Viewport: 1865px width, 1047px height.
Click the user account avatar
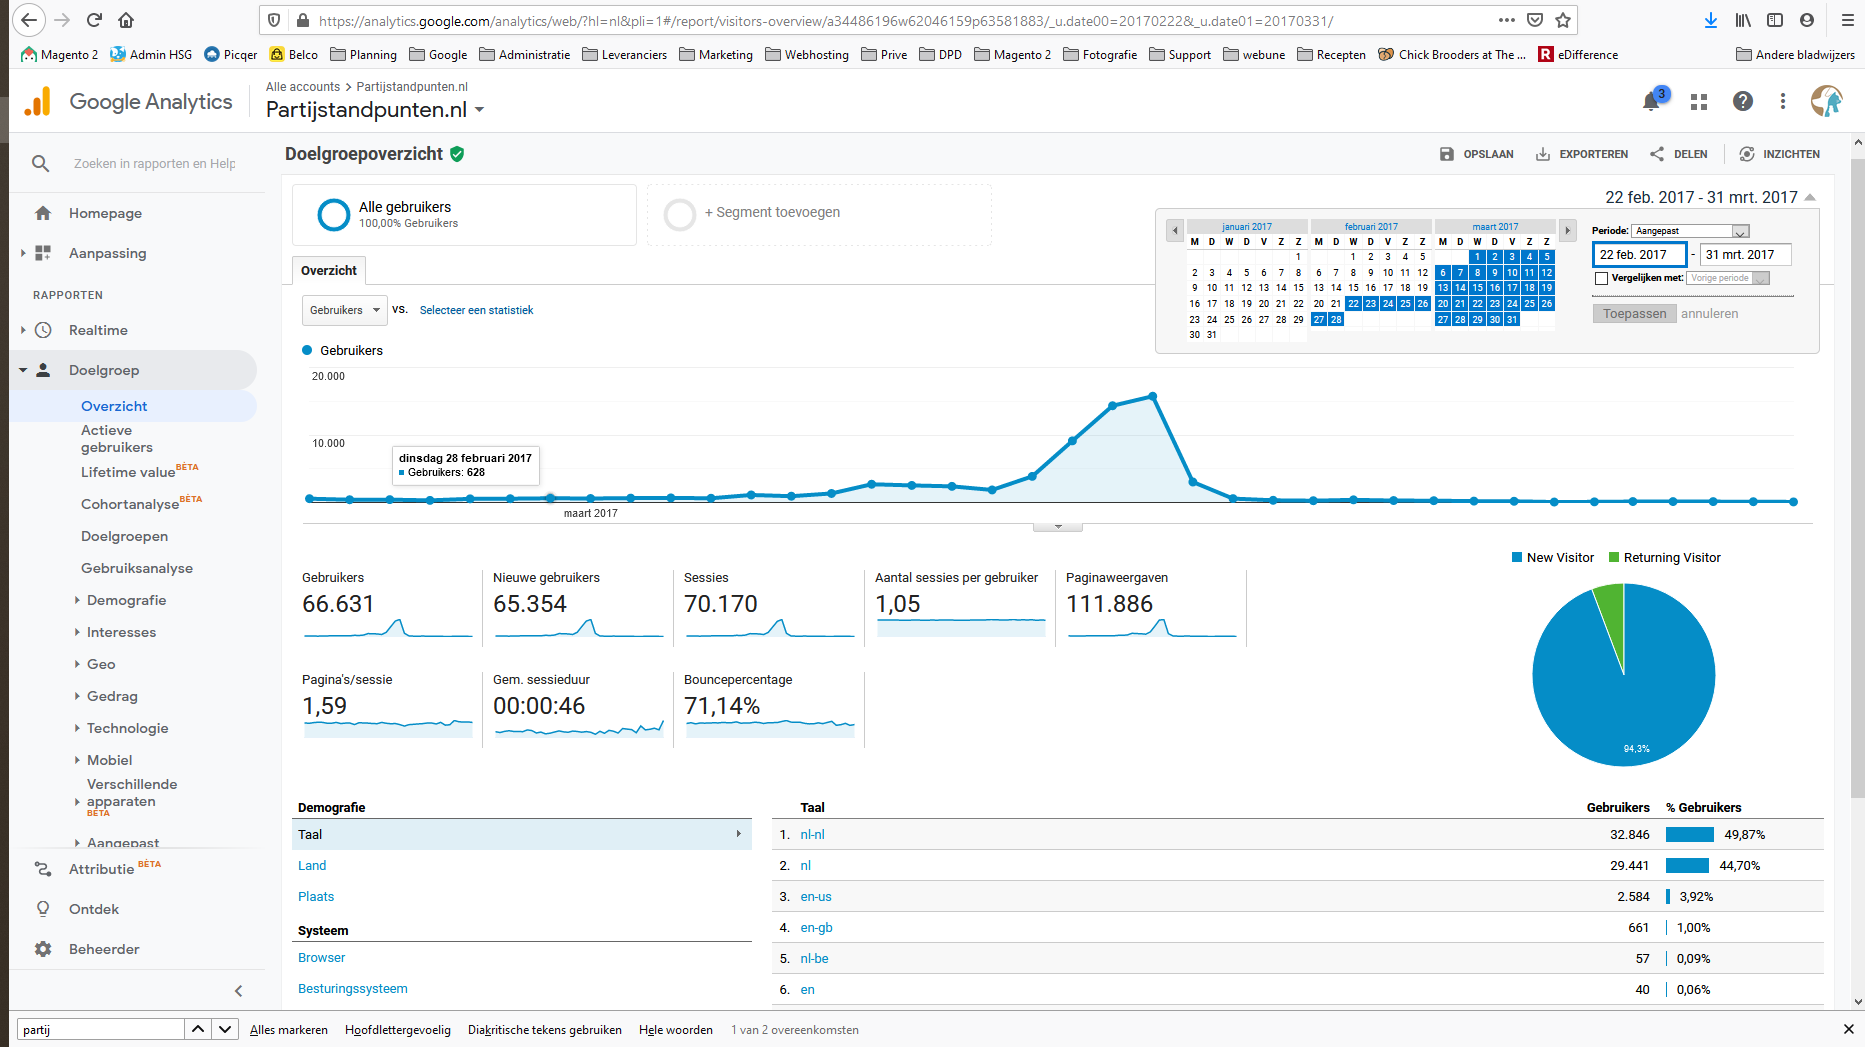click(1827, 101)
